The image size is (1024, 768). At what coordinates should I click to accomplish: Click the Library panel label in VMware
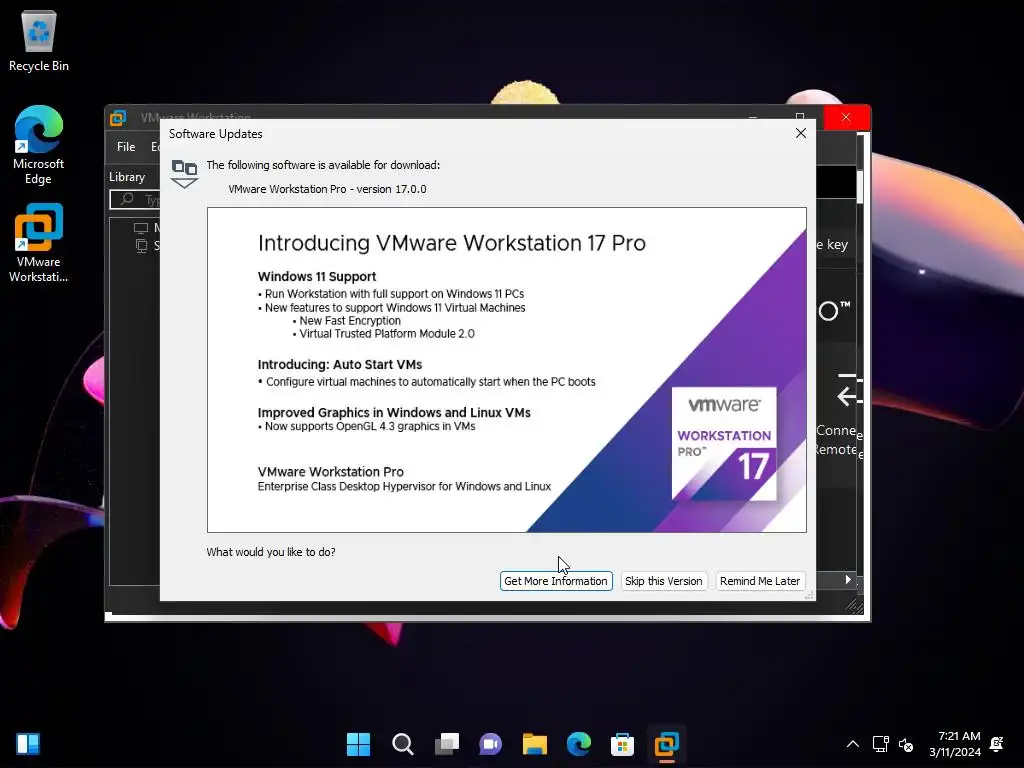tap(127, 177)
